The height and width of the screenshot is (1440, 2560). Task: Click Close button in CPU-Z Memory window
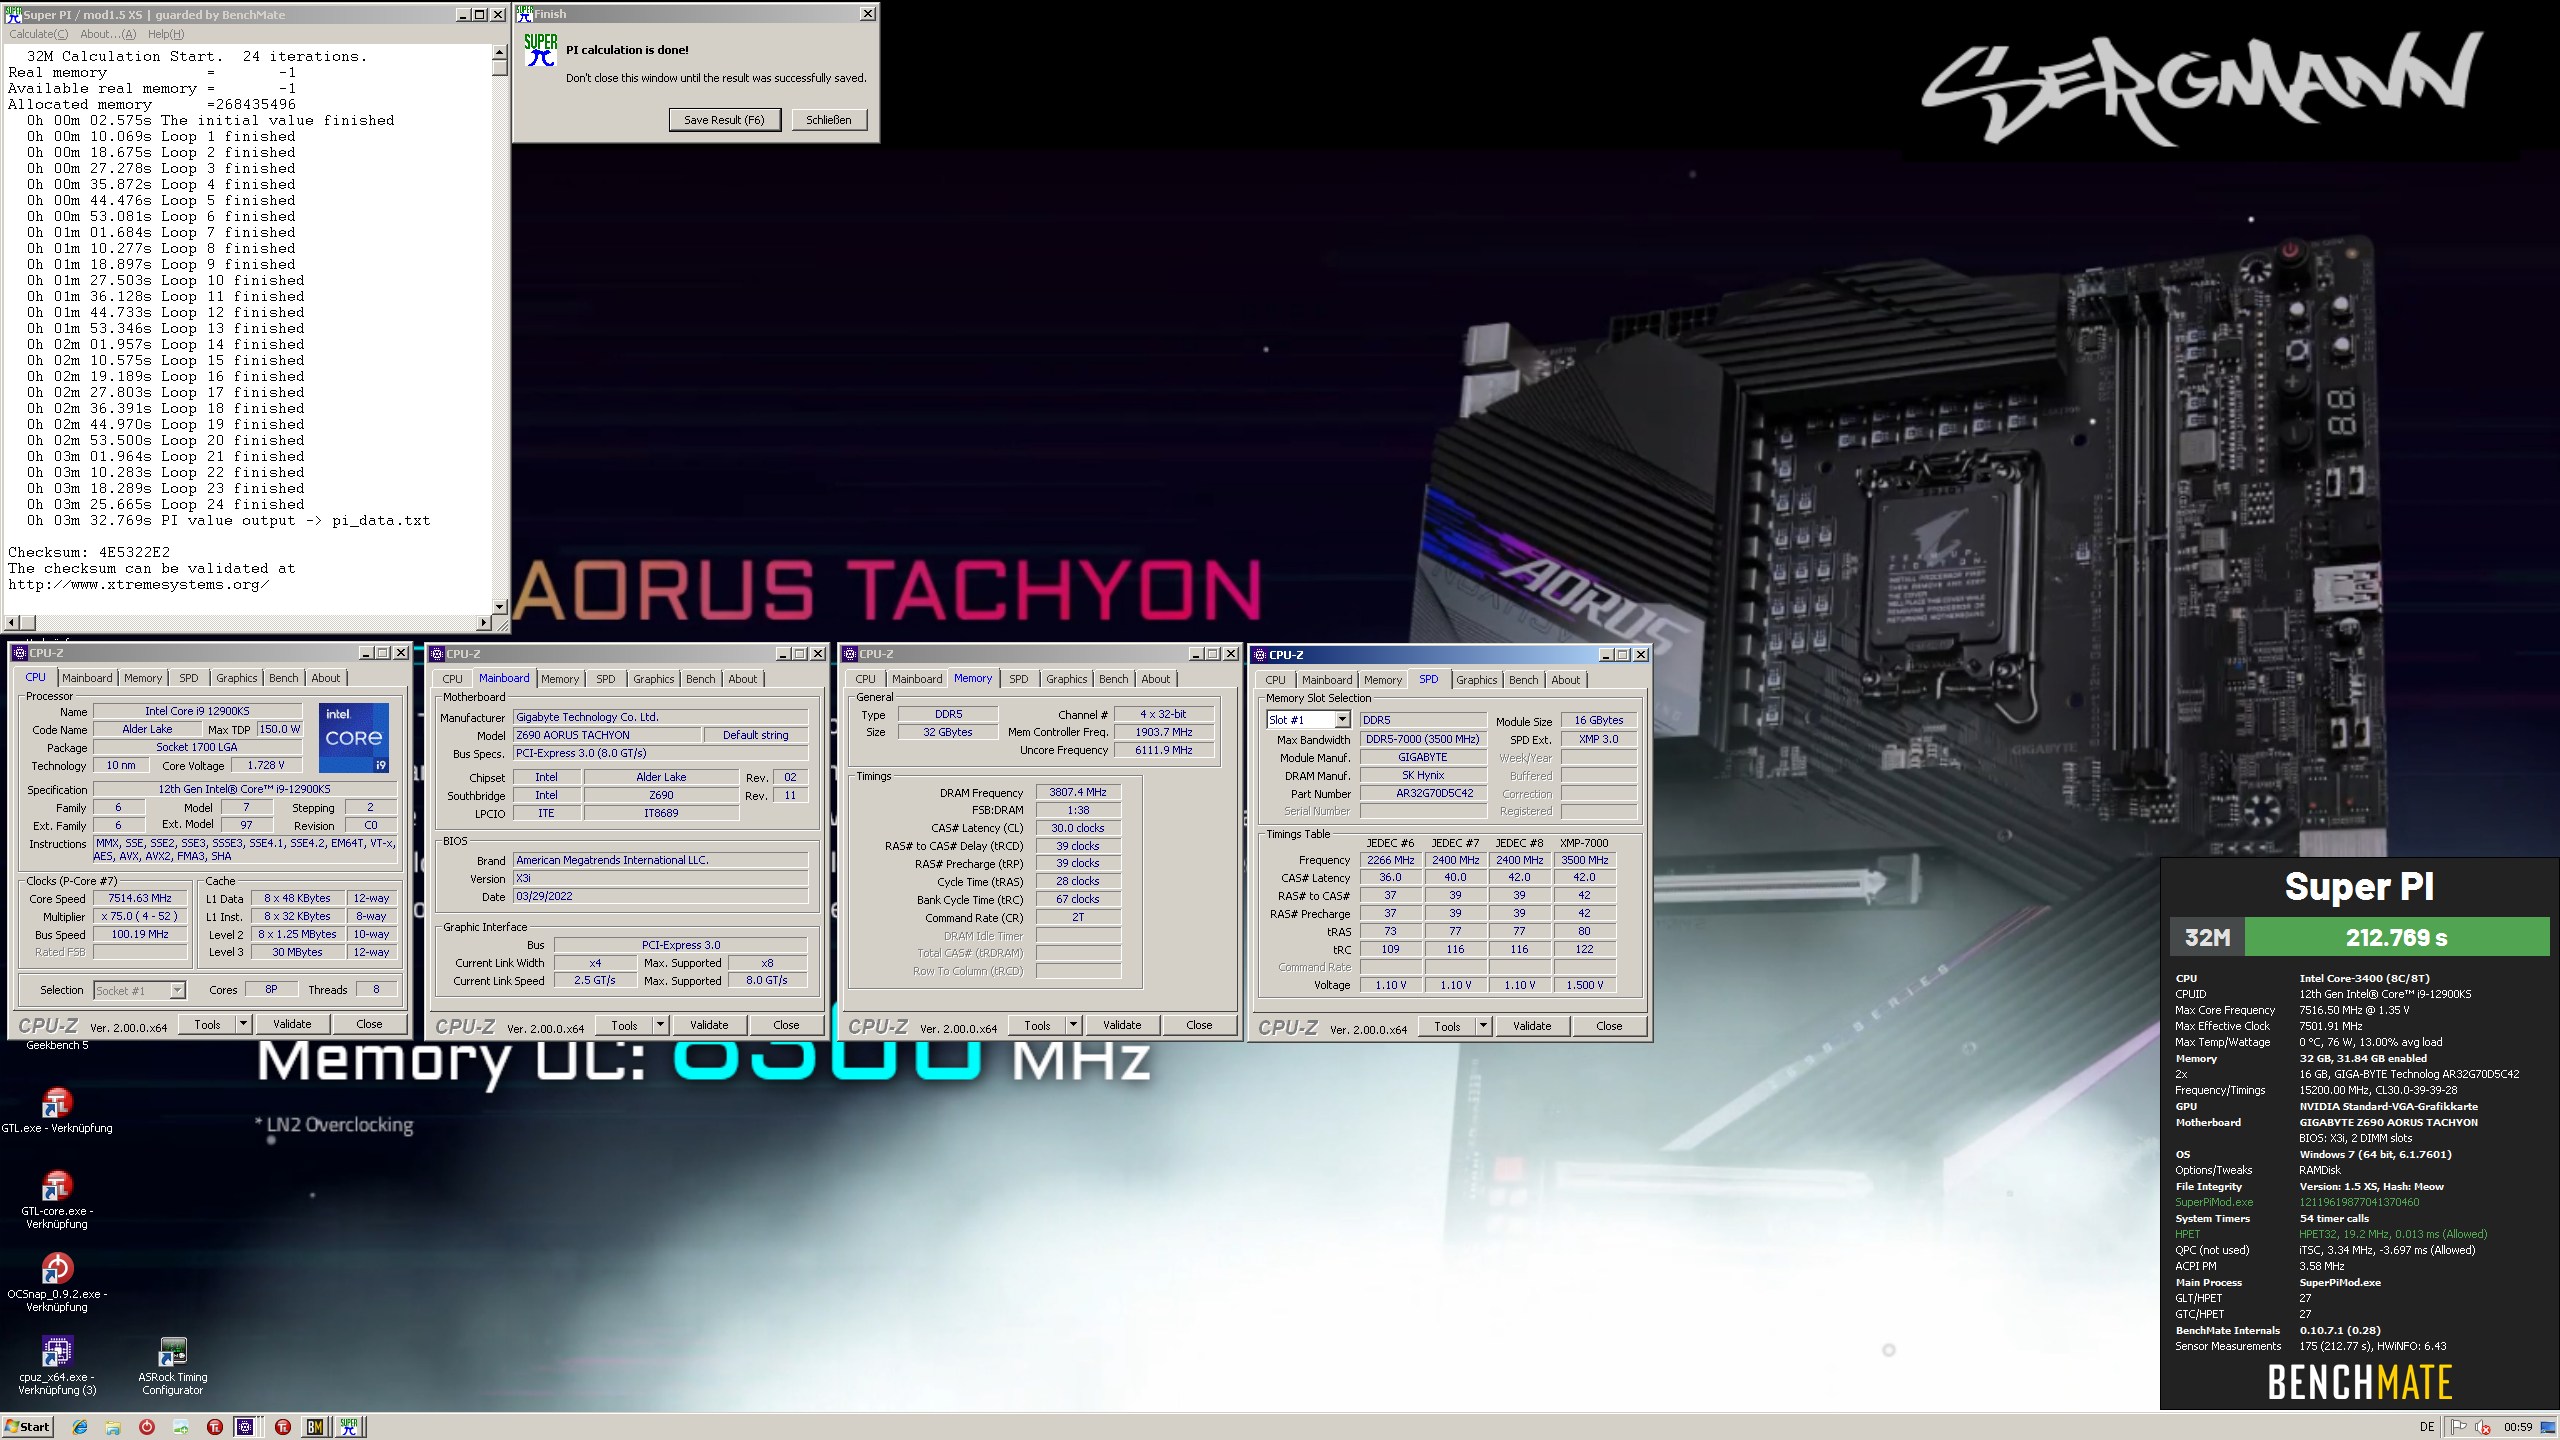coord(1199,1025)
